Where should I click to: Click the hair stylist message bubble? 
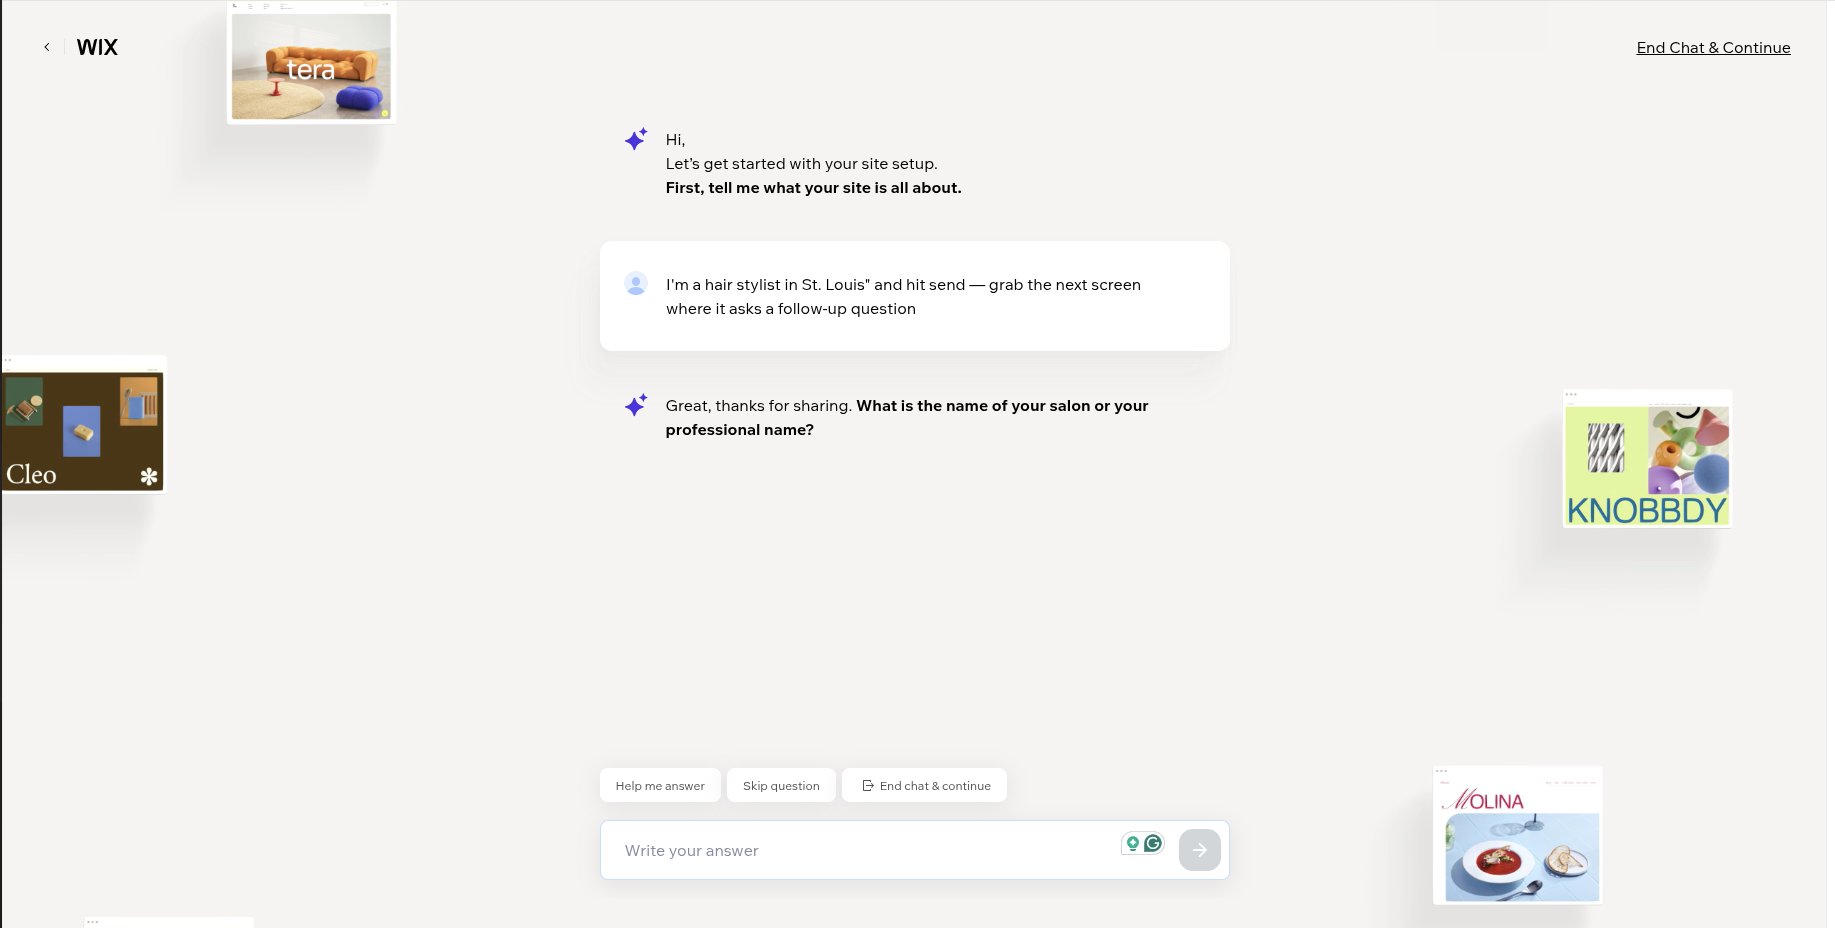click(x=913, y=296)
